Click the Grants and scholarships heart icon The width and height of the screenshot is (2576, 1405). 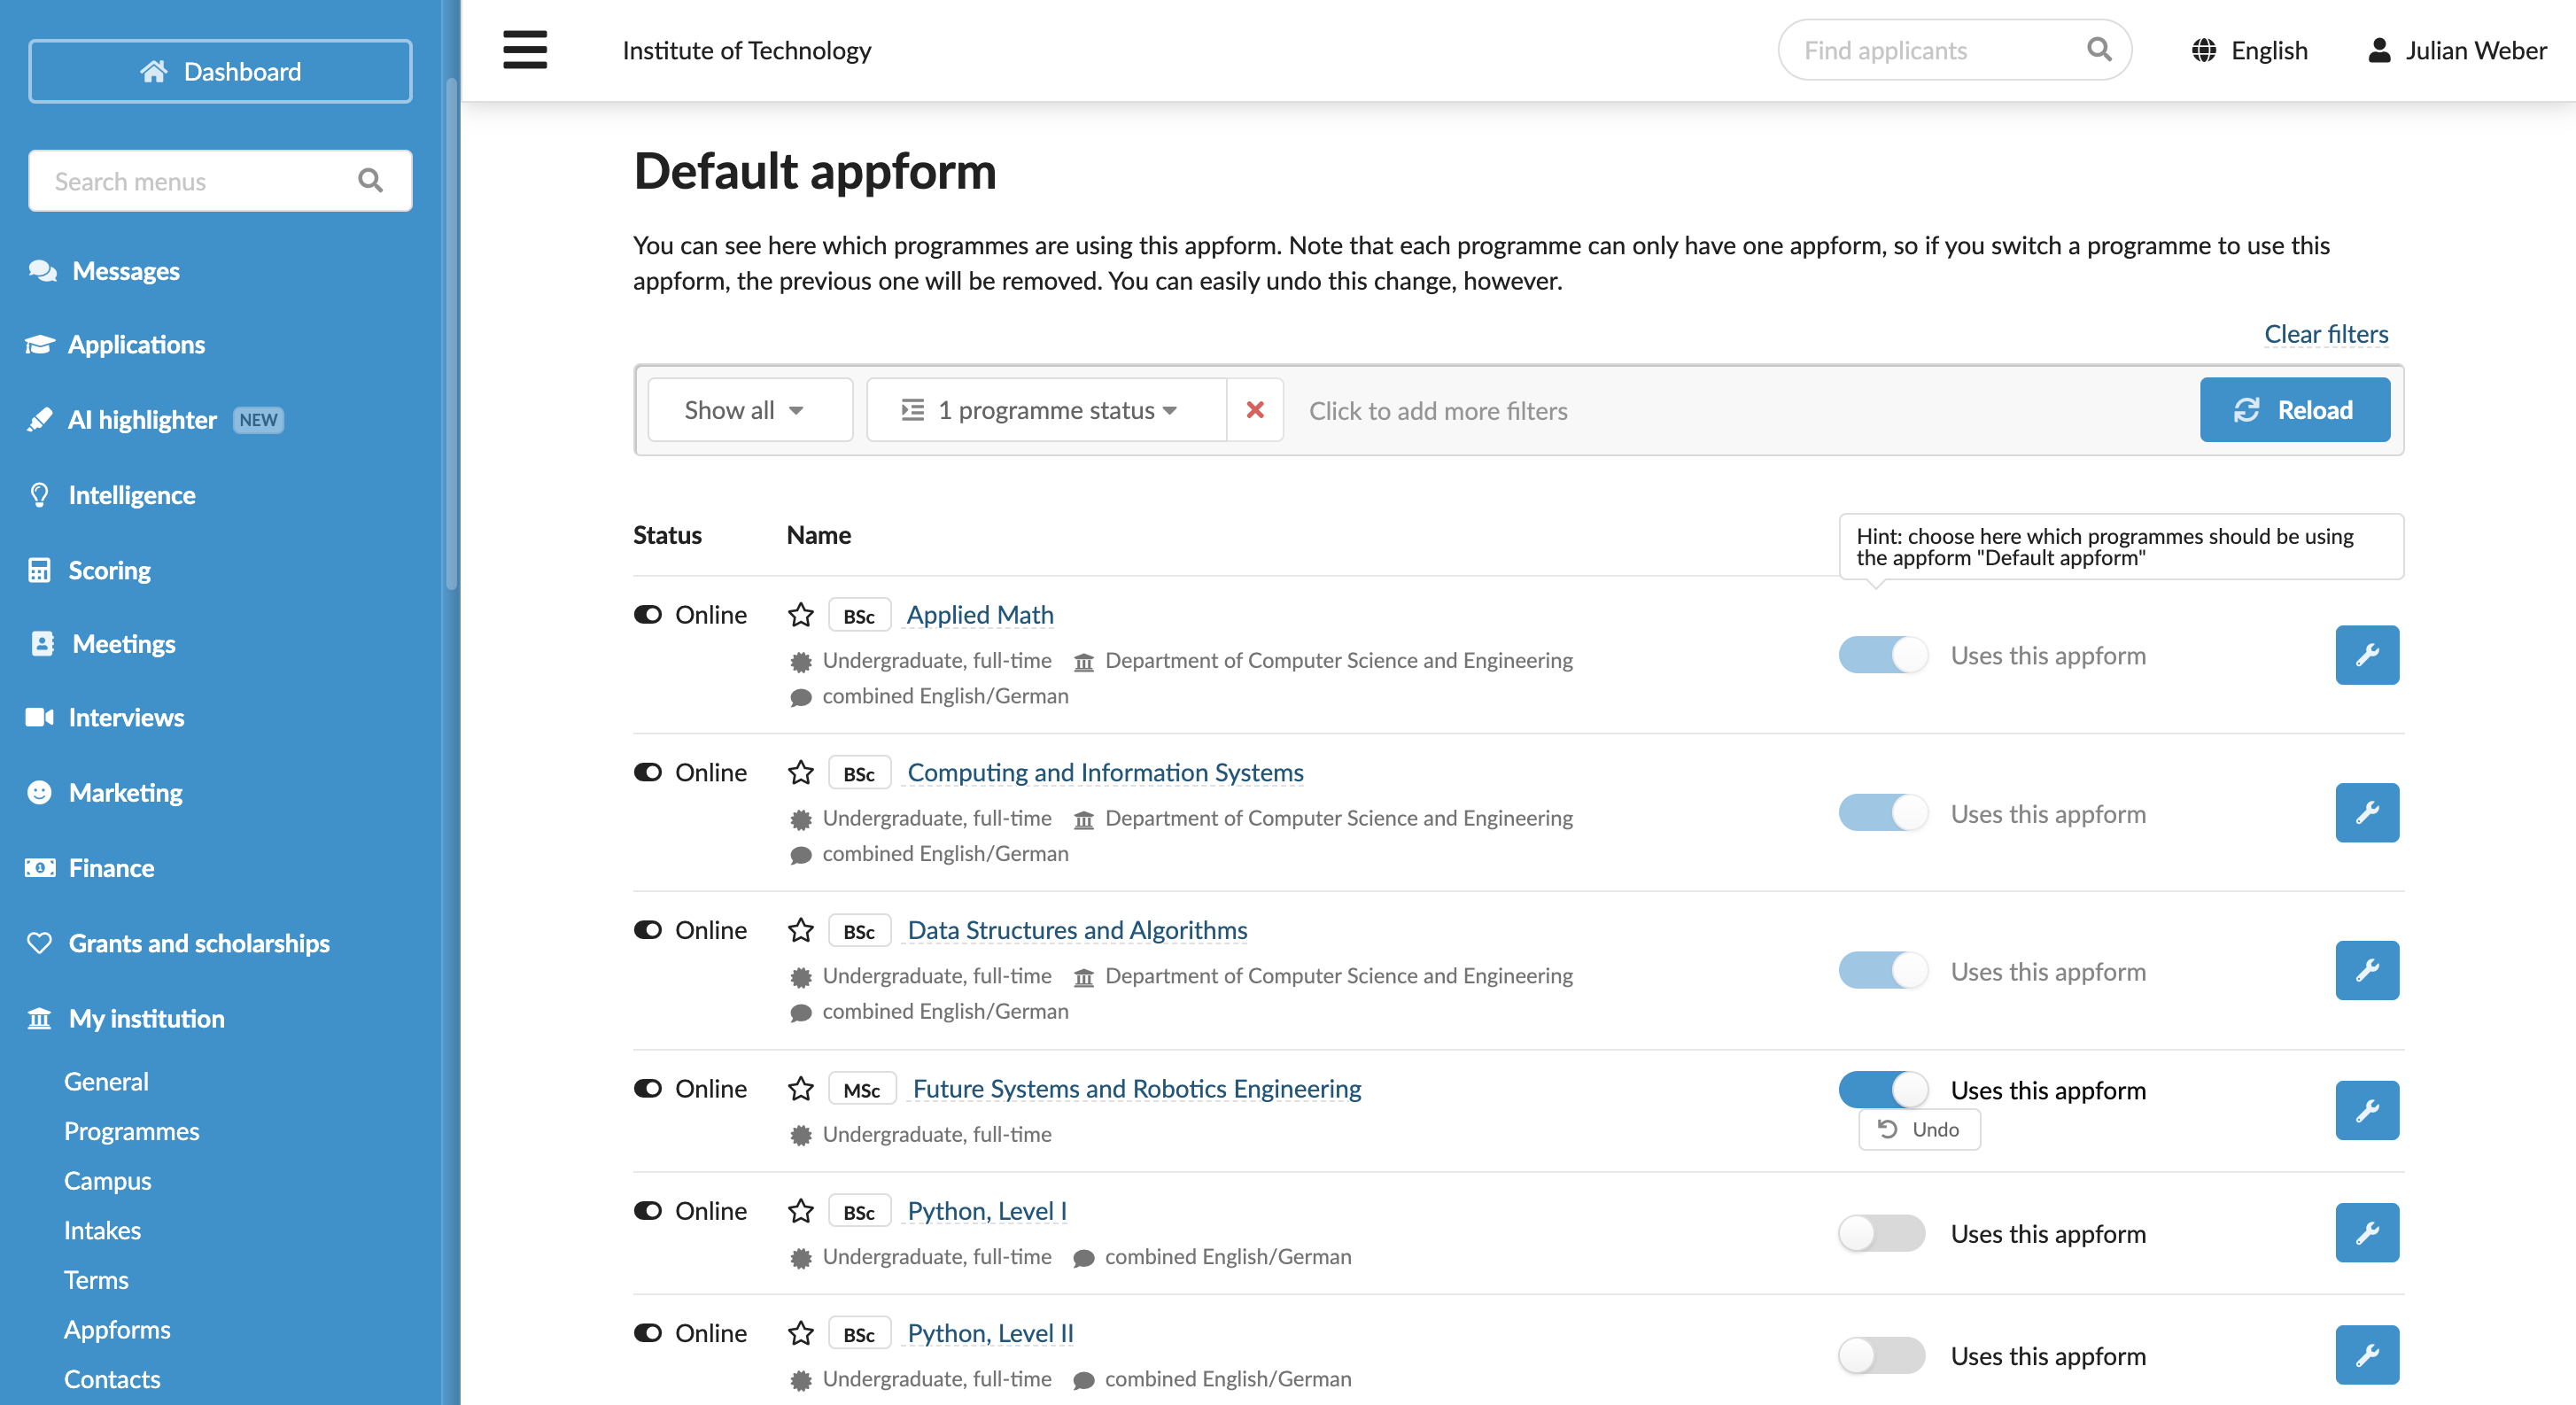(39, 944)
